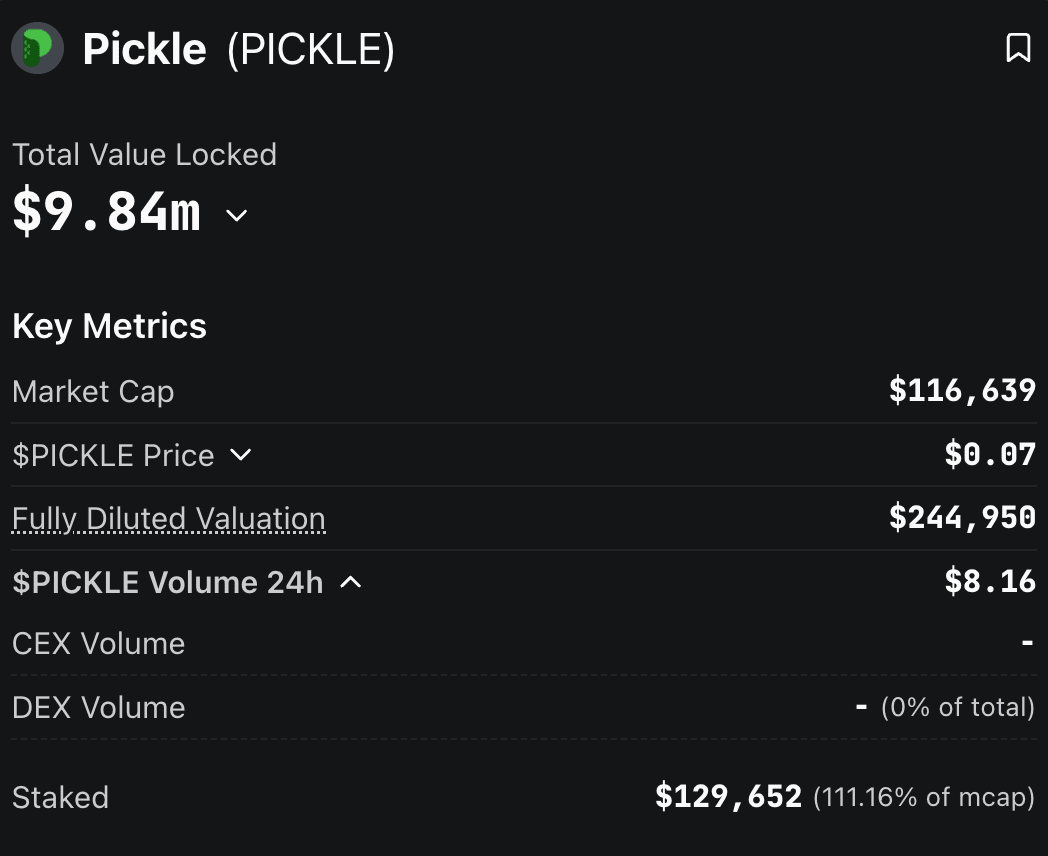Click the Staked row label

point(60,797)
